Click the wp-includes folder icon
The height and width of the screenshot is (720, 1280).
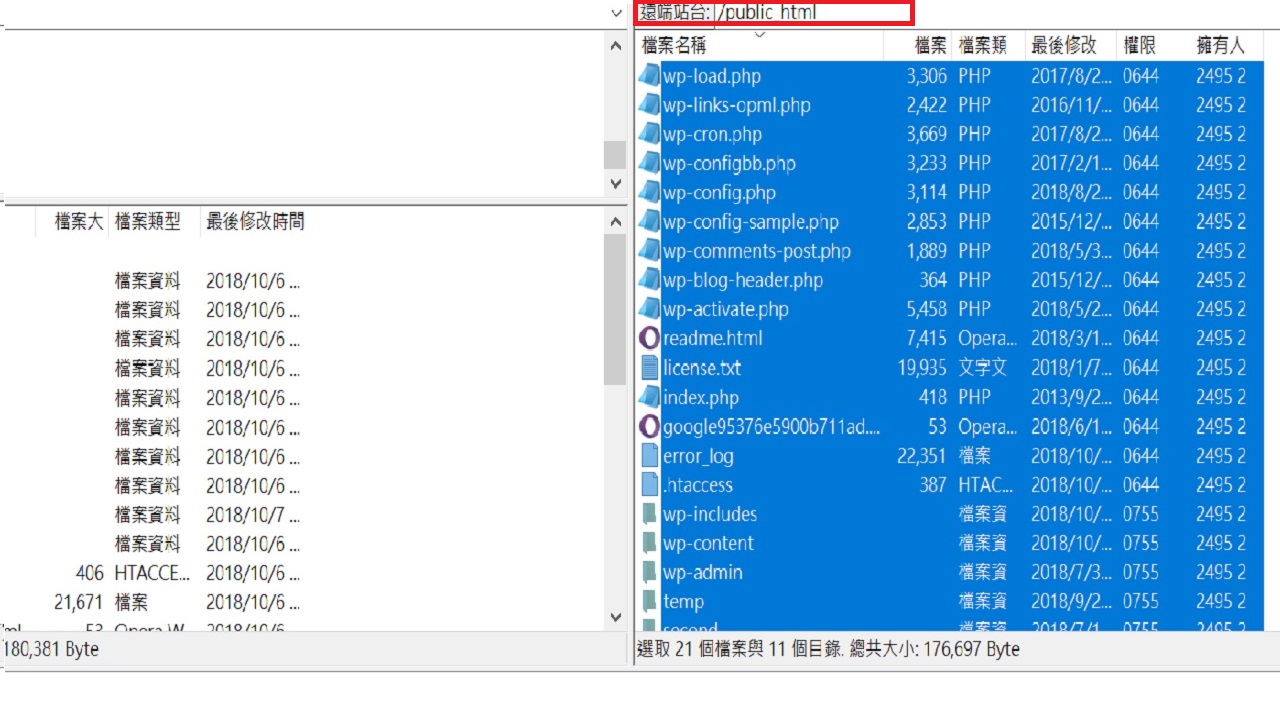(x=649, y=514)
